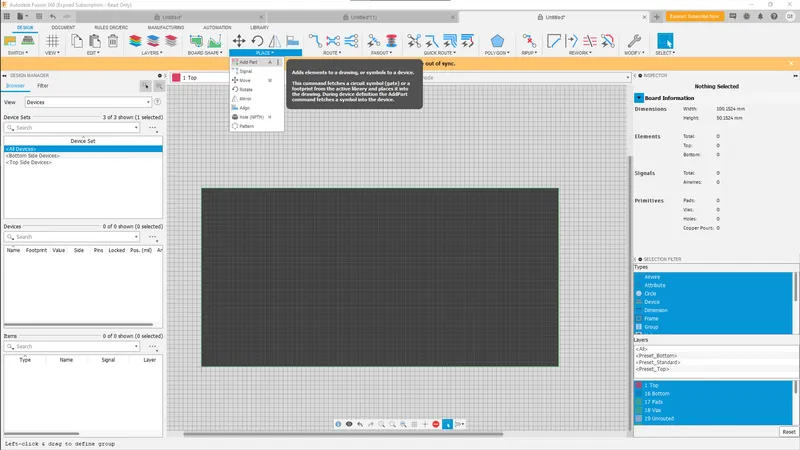Click the Board Shape outline icon

[x=196, y=41]
